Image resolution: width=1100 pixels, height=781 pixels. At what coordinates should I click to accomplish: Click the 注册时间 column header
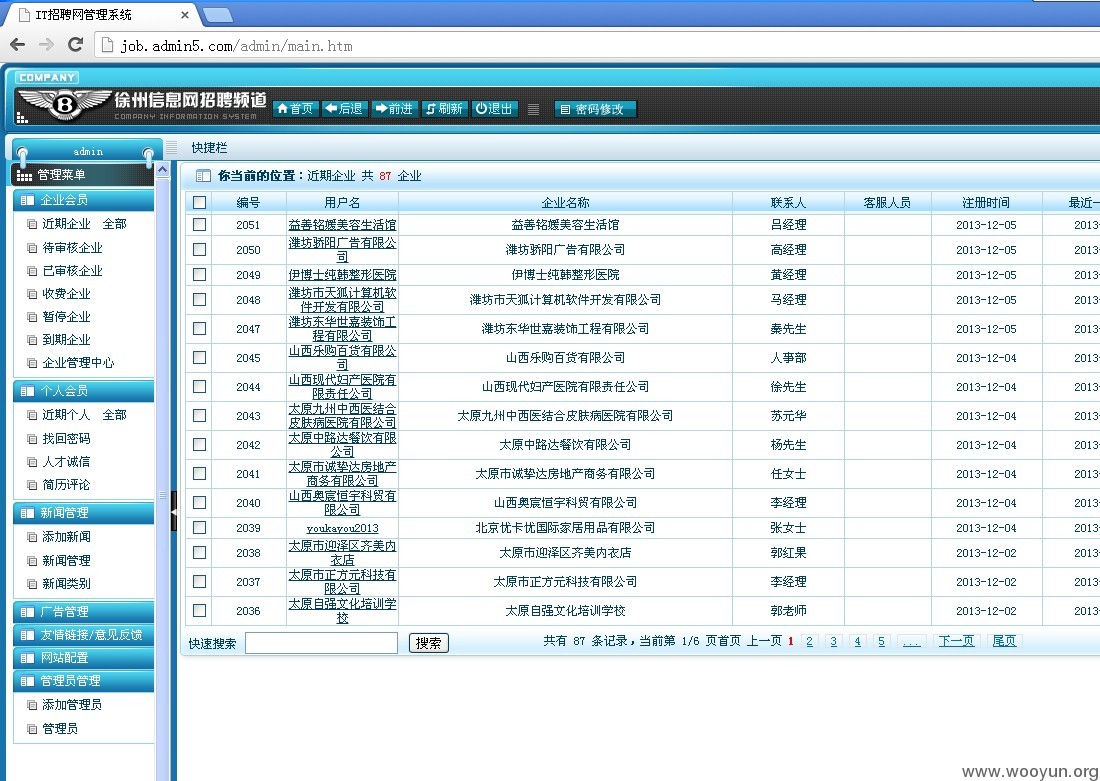point(986,203)
